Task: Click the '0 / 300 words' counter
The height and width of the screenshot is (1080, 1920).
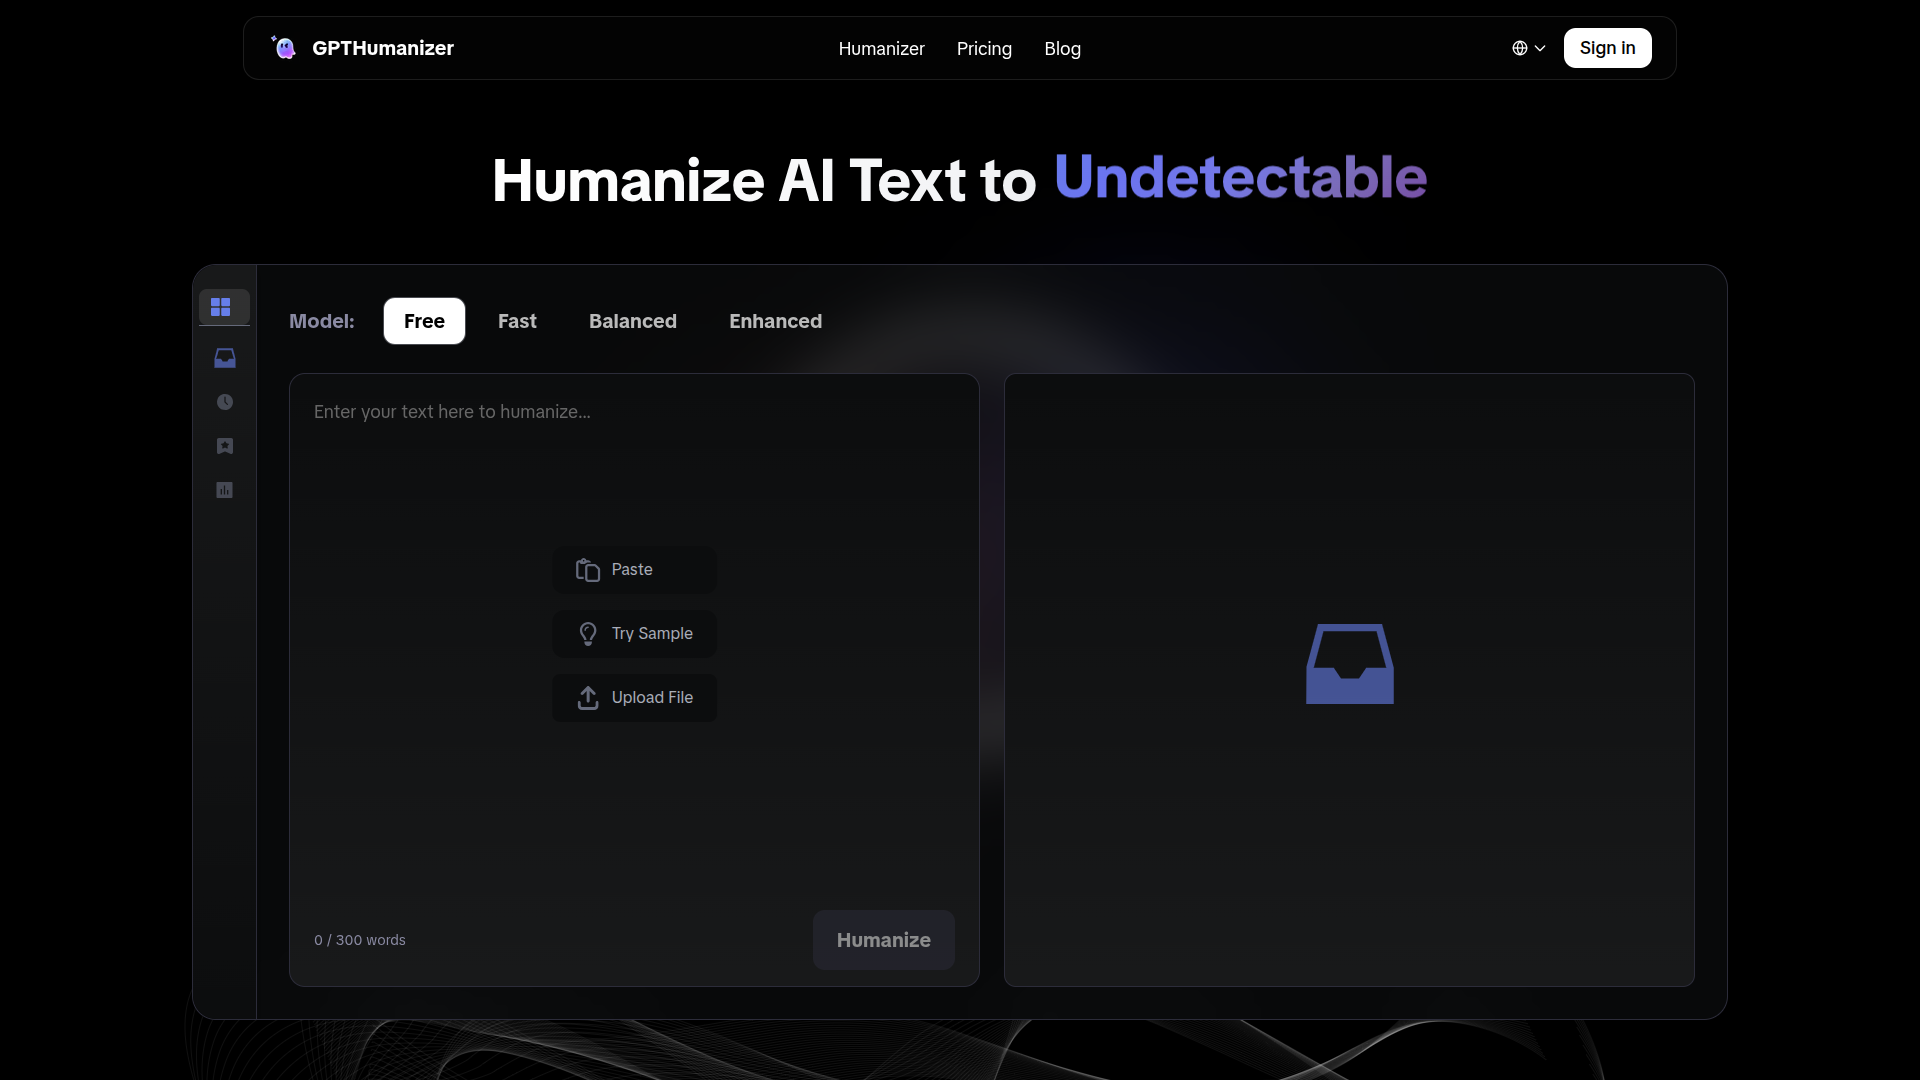Action: pyautogui.click(x=360, y=940)
